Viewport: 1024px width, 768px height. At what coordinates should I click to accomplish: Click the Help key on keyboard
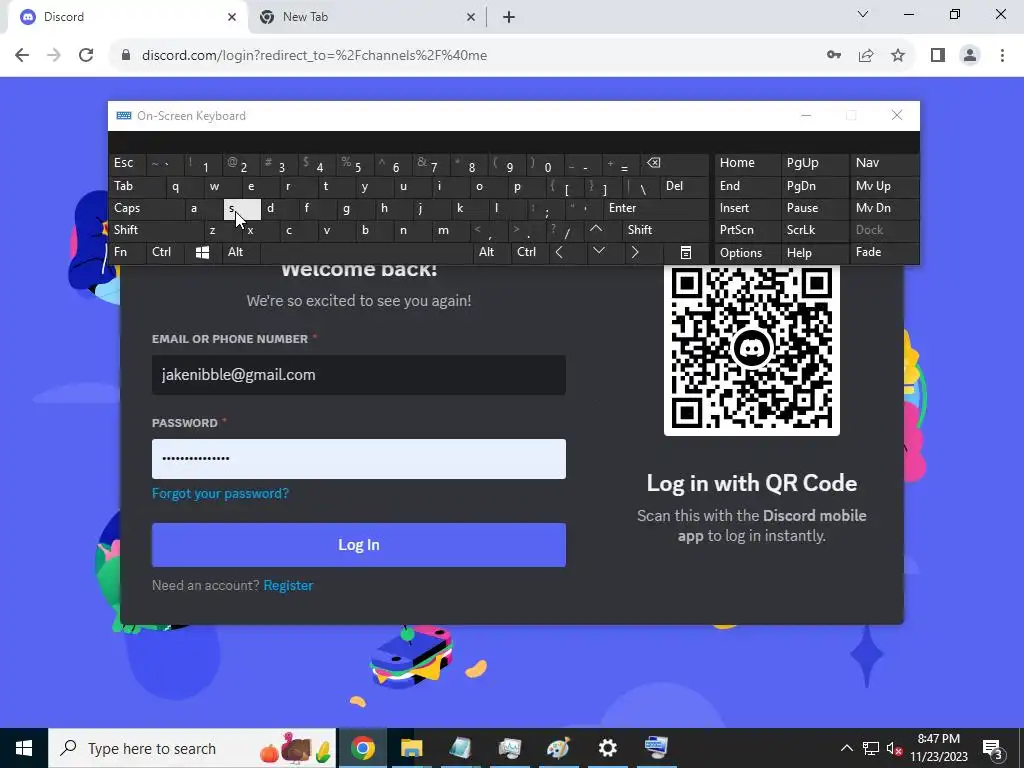(814, 253)
